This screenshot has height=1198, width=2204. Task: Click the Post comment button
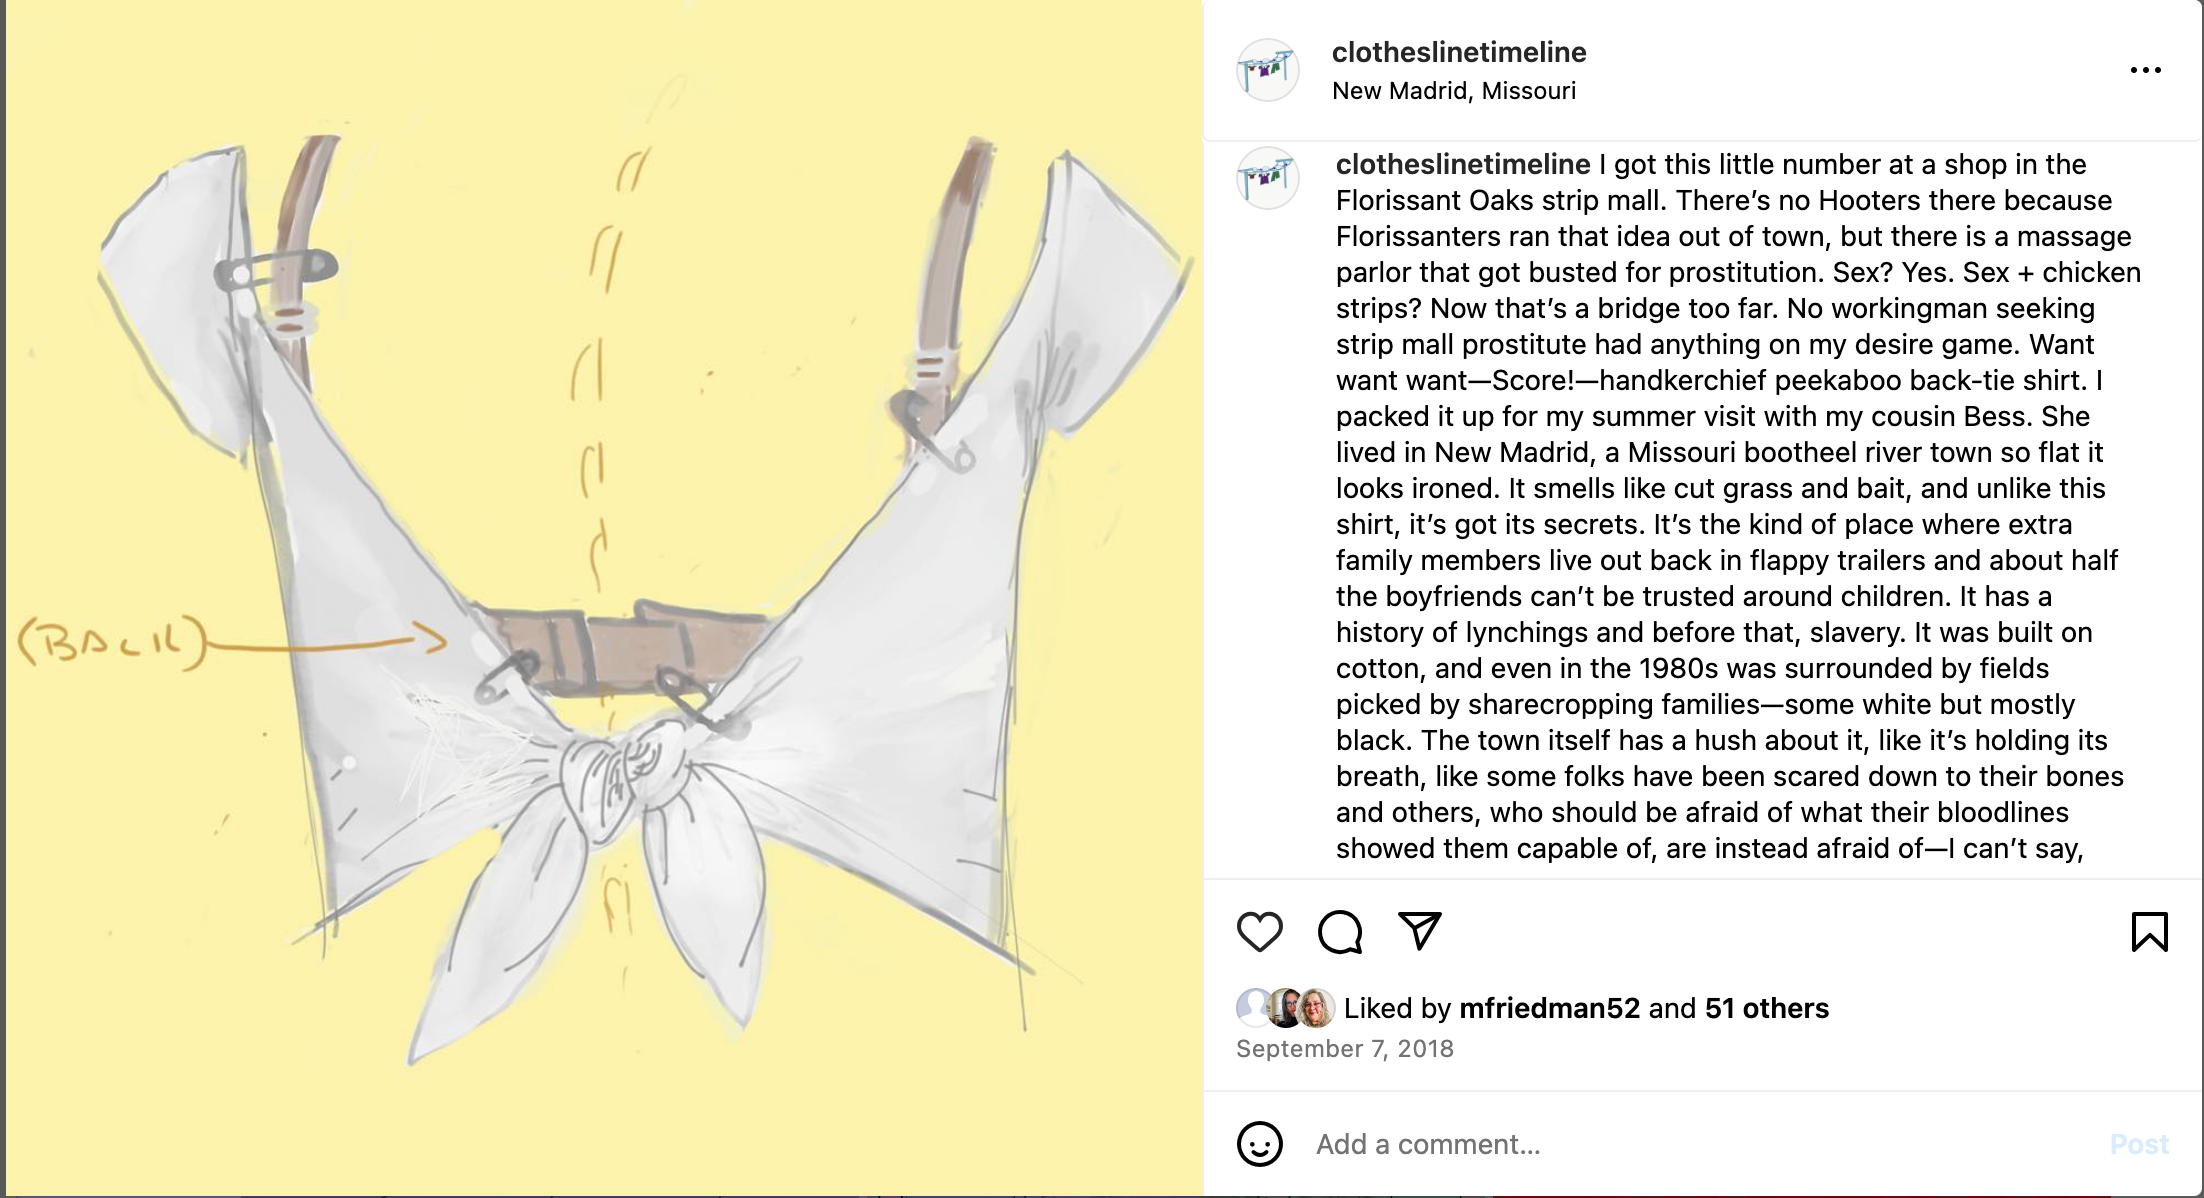pos(2139,1144)
